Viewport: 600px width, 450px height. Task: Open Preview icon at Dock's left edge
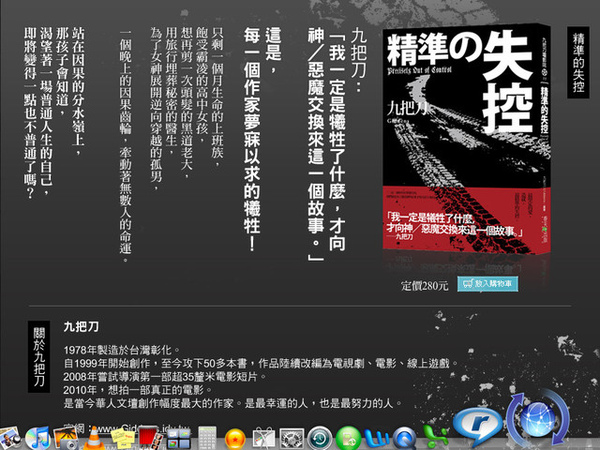10,438
